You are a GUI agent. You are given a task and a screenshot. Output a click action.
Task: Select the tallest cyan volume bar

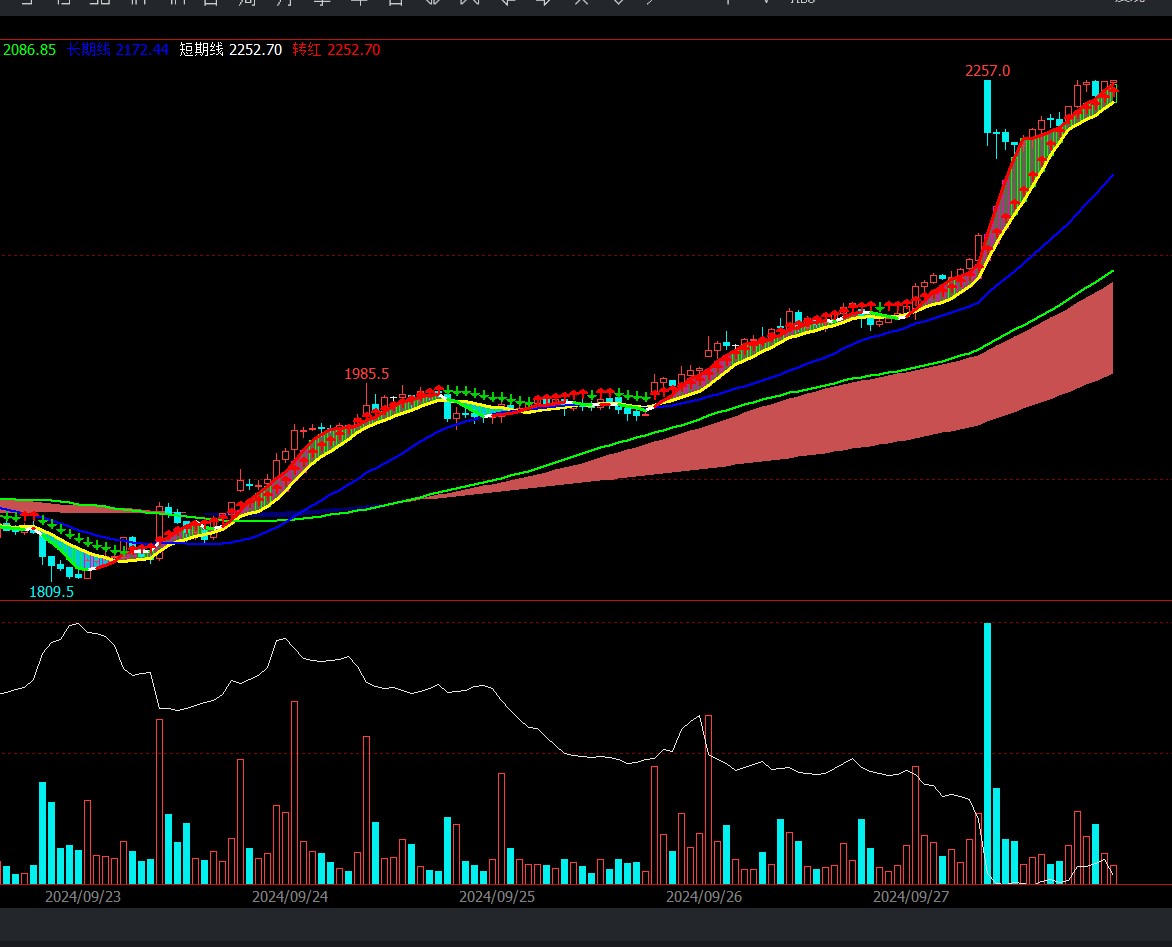click(987, 753)
